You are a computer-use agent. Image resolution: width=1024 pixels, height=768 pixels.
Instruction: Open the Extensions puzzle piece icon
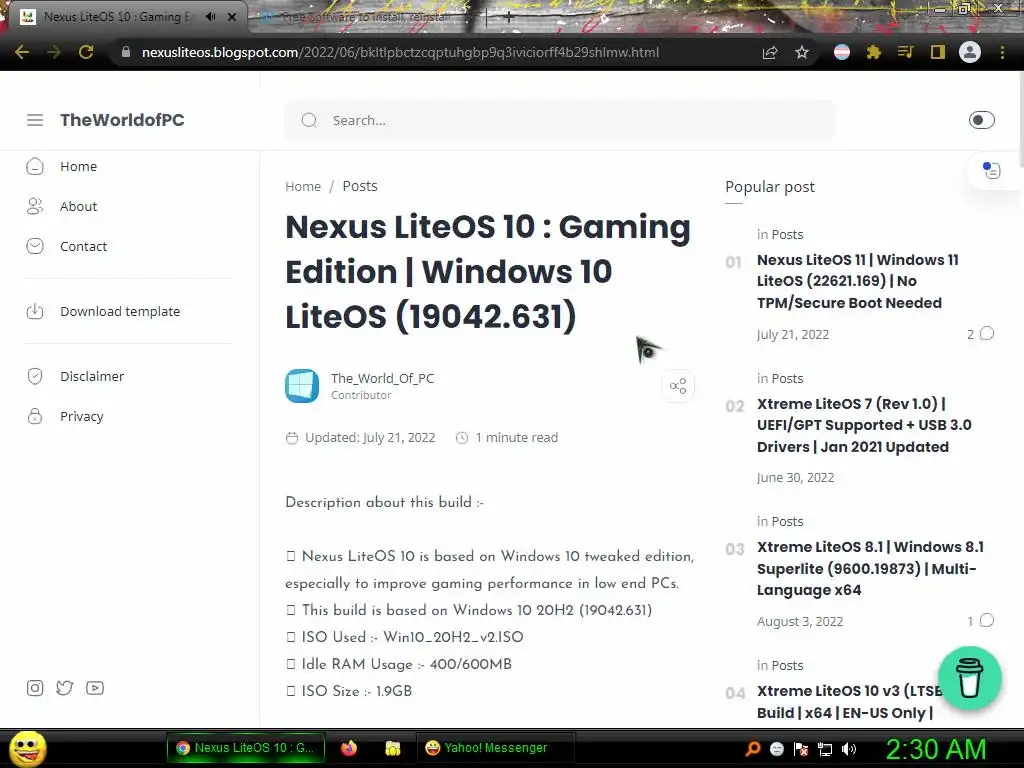[x=873, y=52]
